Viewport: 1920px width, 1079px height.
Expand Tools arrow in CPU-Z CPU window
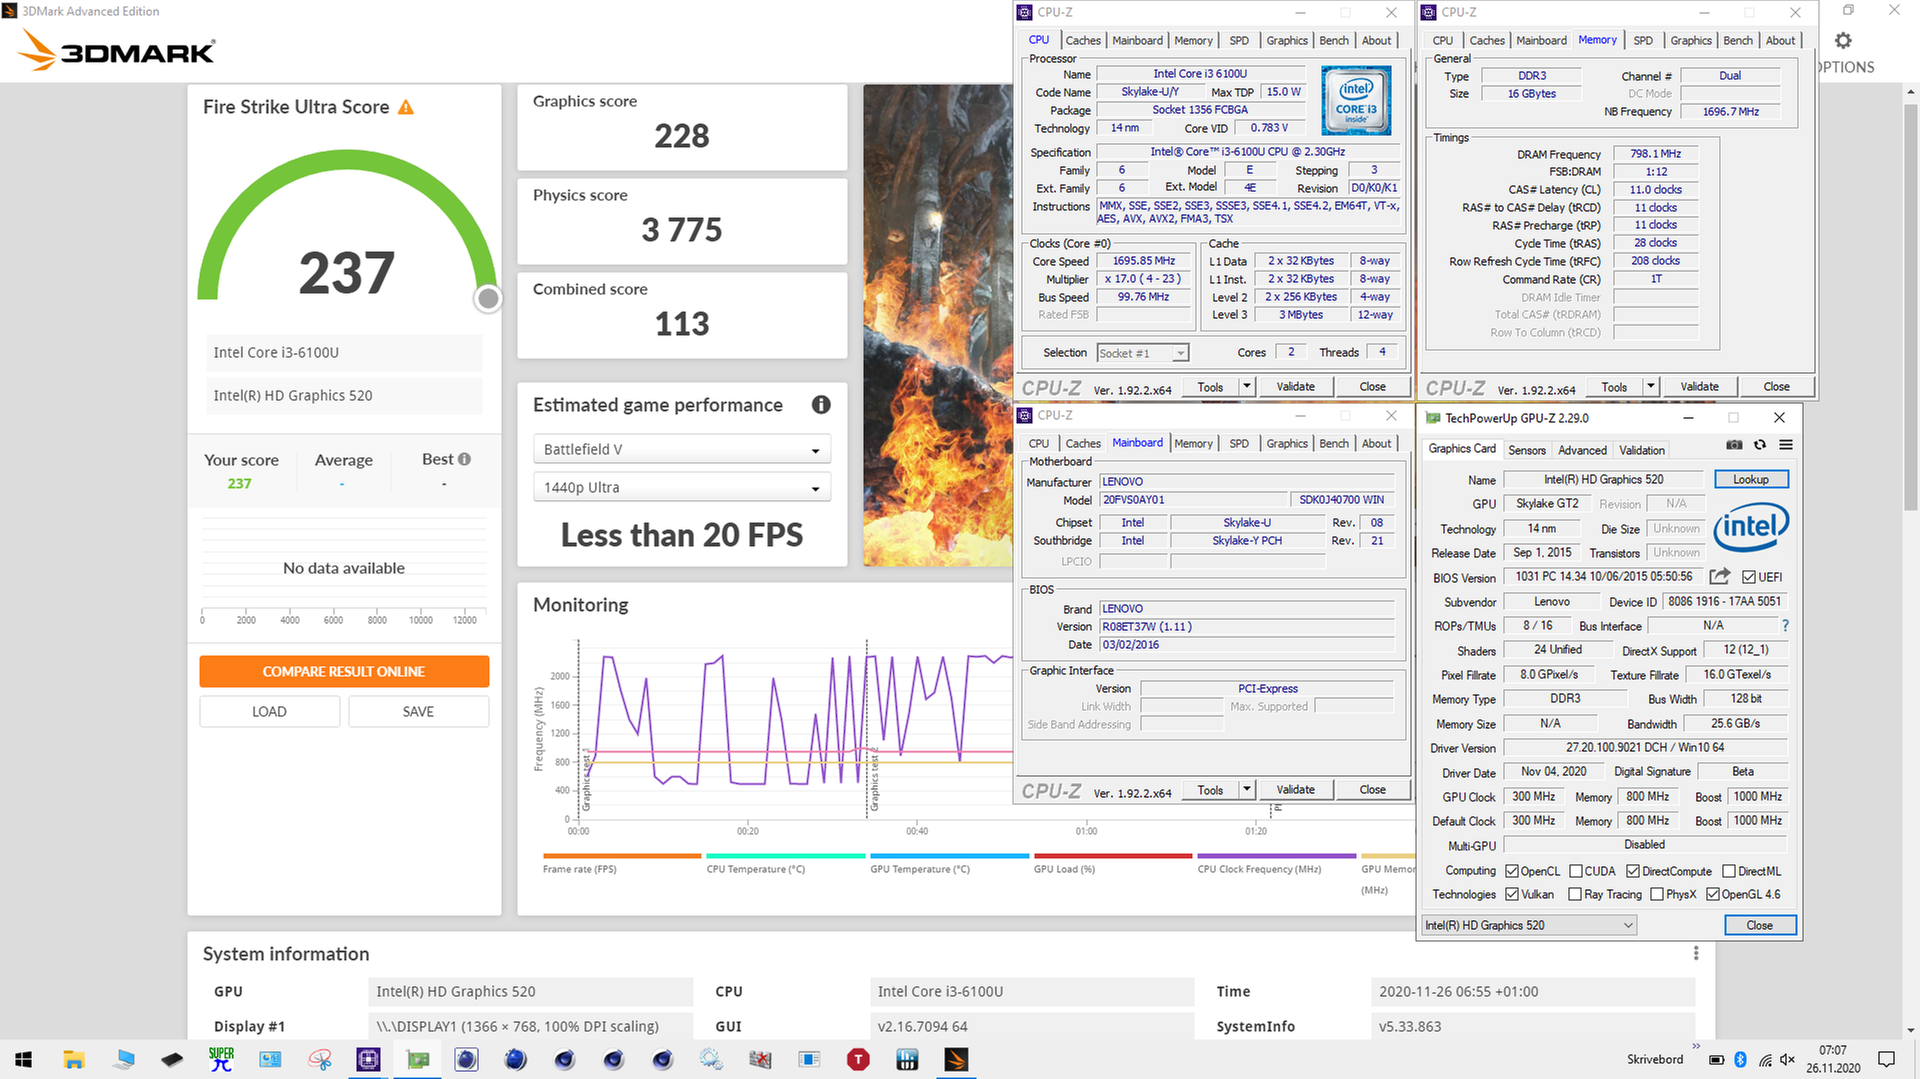click(1247, 386)
